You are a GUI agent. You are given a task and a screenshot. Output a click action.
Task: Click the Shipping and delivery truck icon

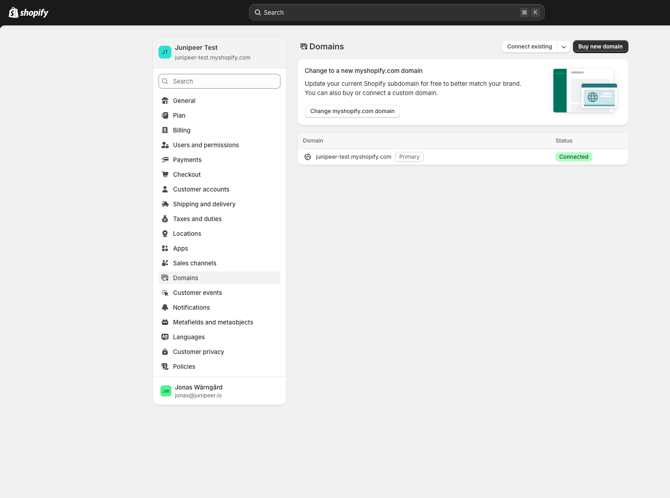click(165, 204)
